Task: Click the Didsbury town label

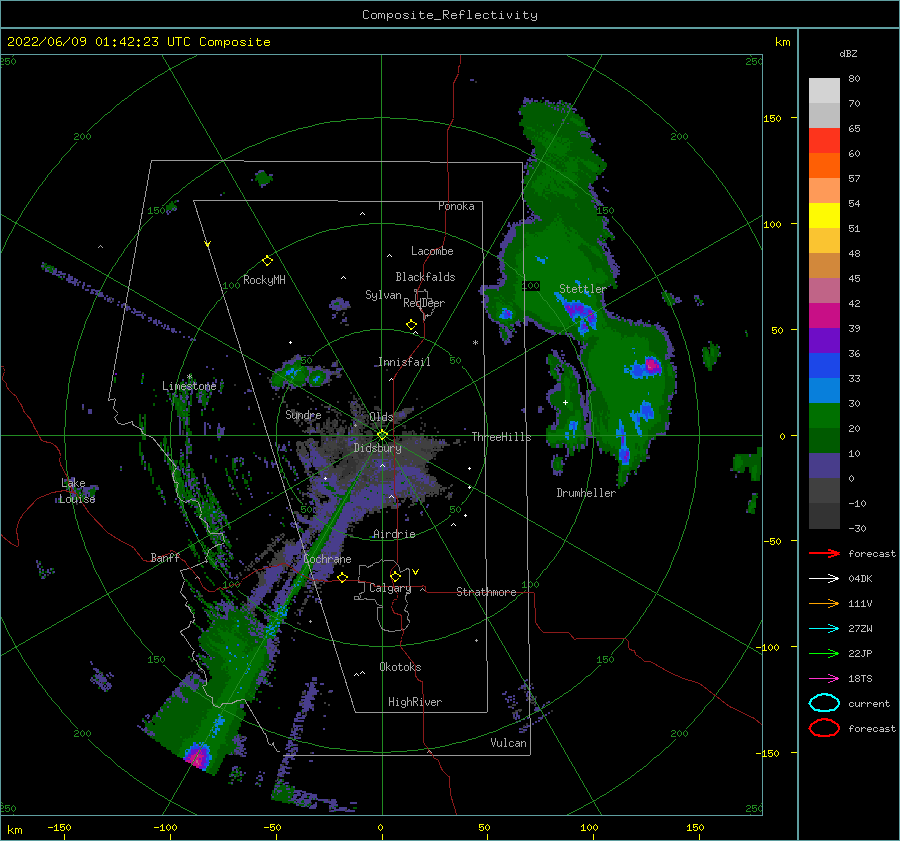Action: tap(377, 448)
